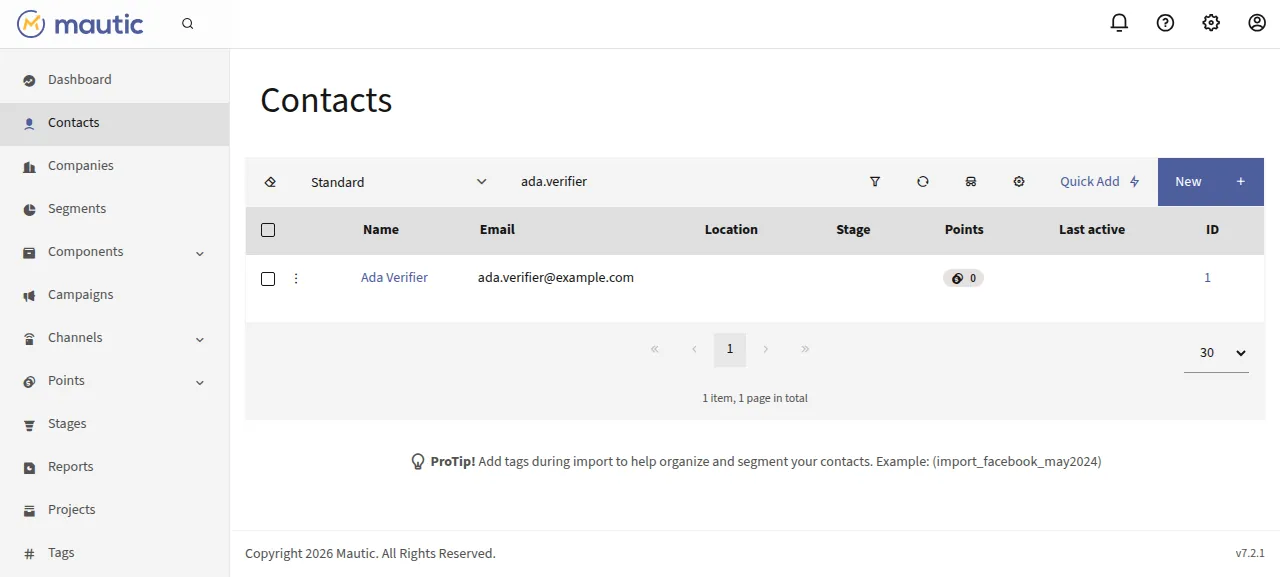Viewport: 1280px width, 577px height.
Task: Click the Quick Add button
Action: [1100, 182]
